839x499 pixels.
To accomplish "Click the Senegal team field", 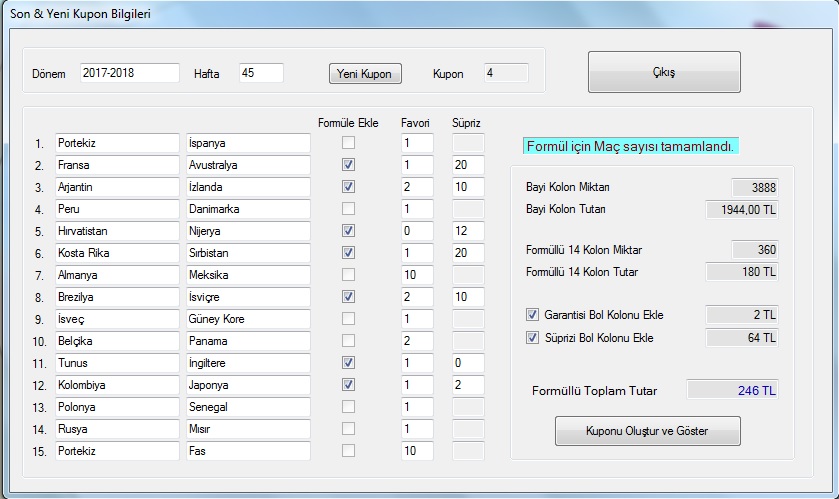I will coord(248,407).
